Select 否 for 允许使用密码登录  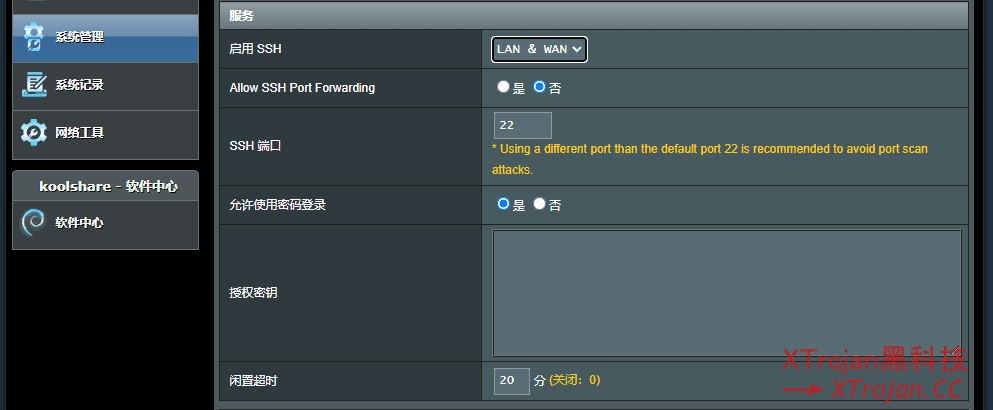[x=540, y=205]
